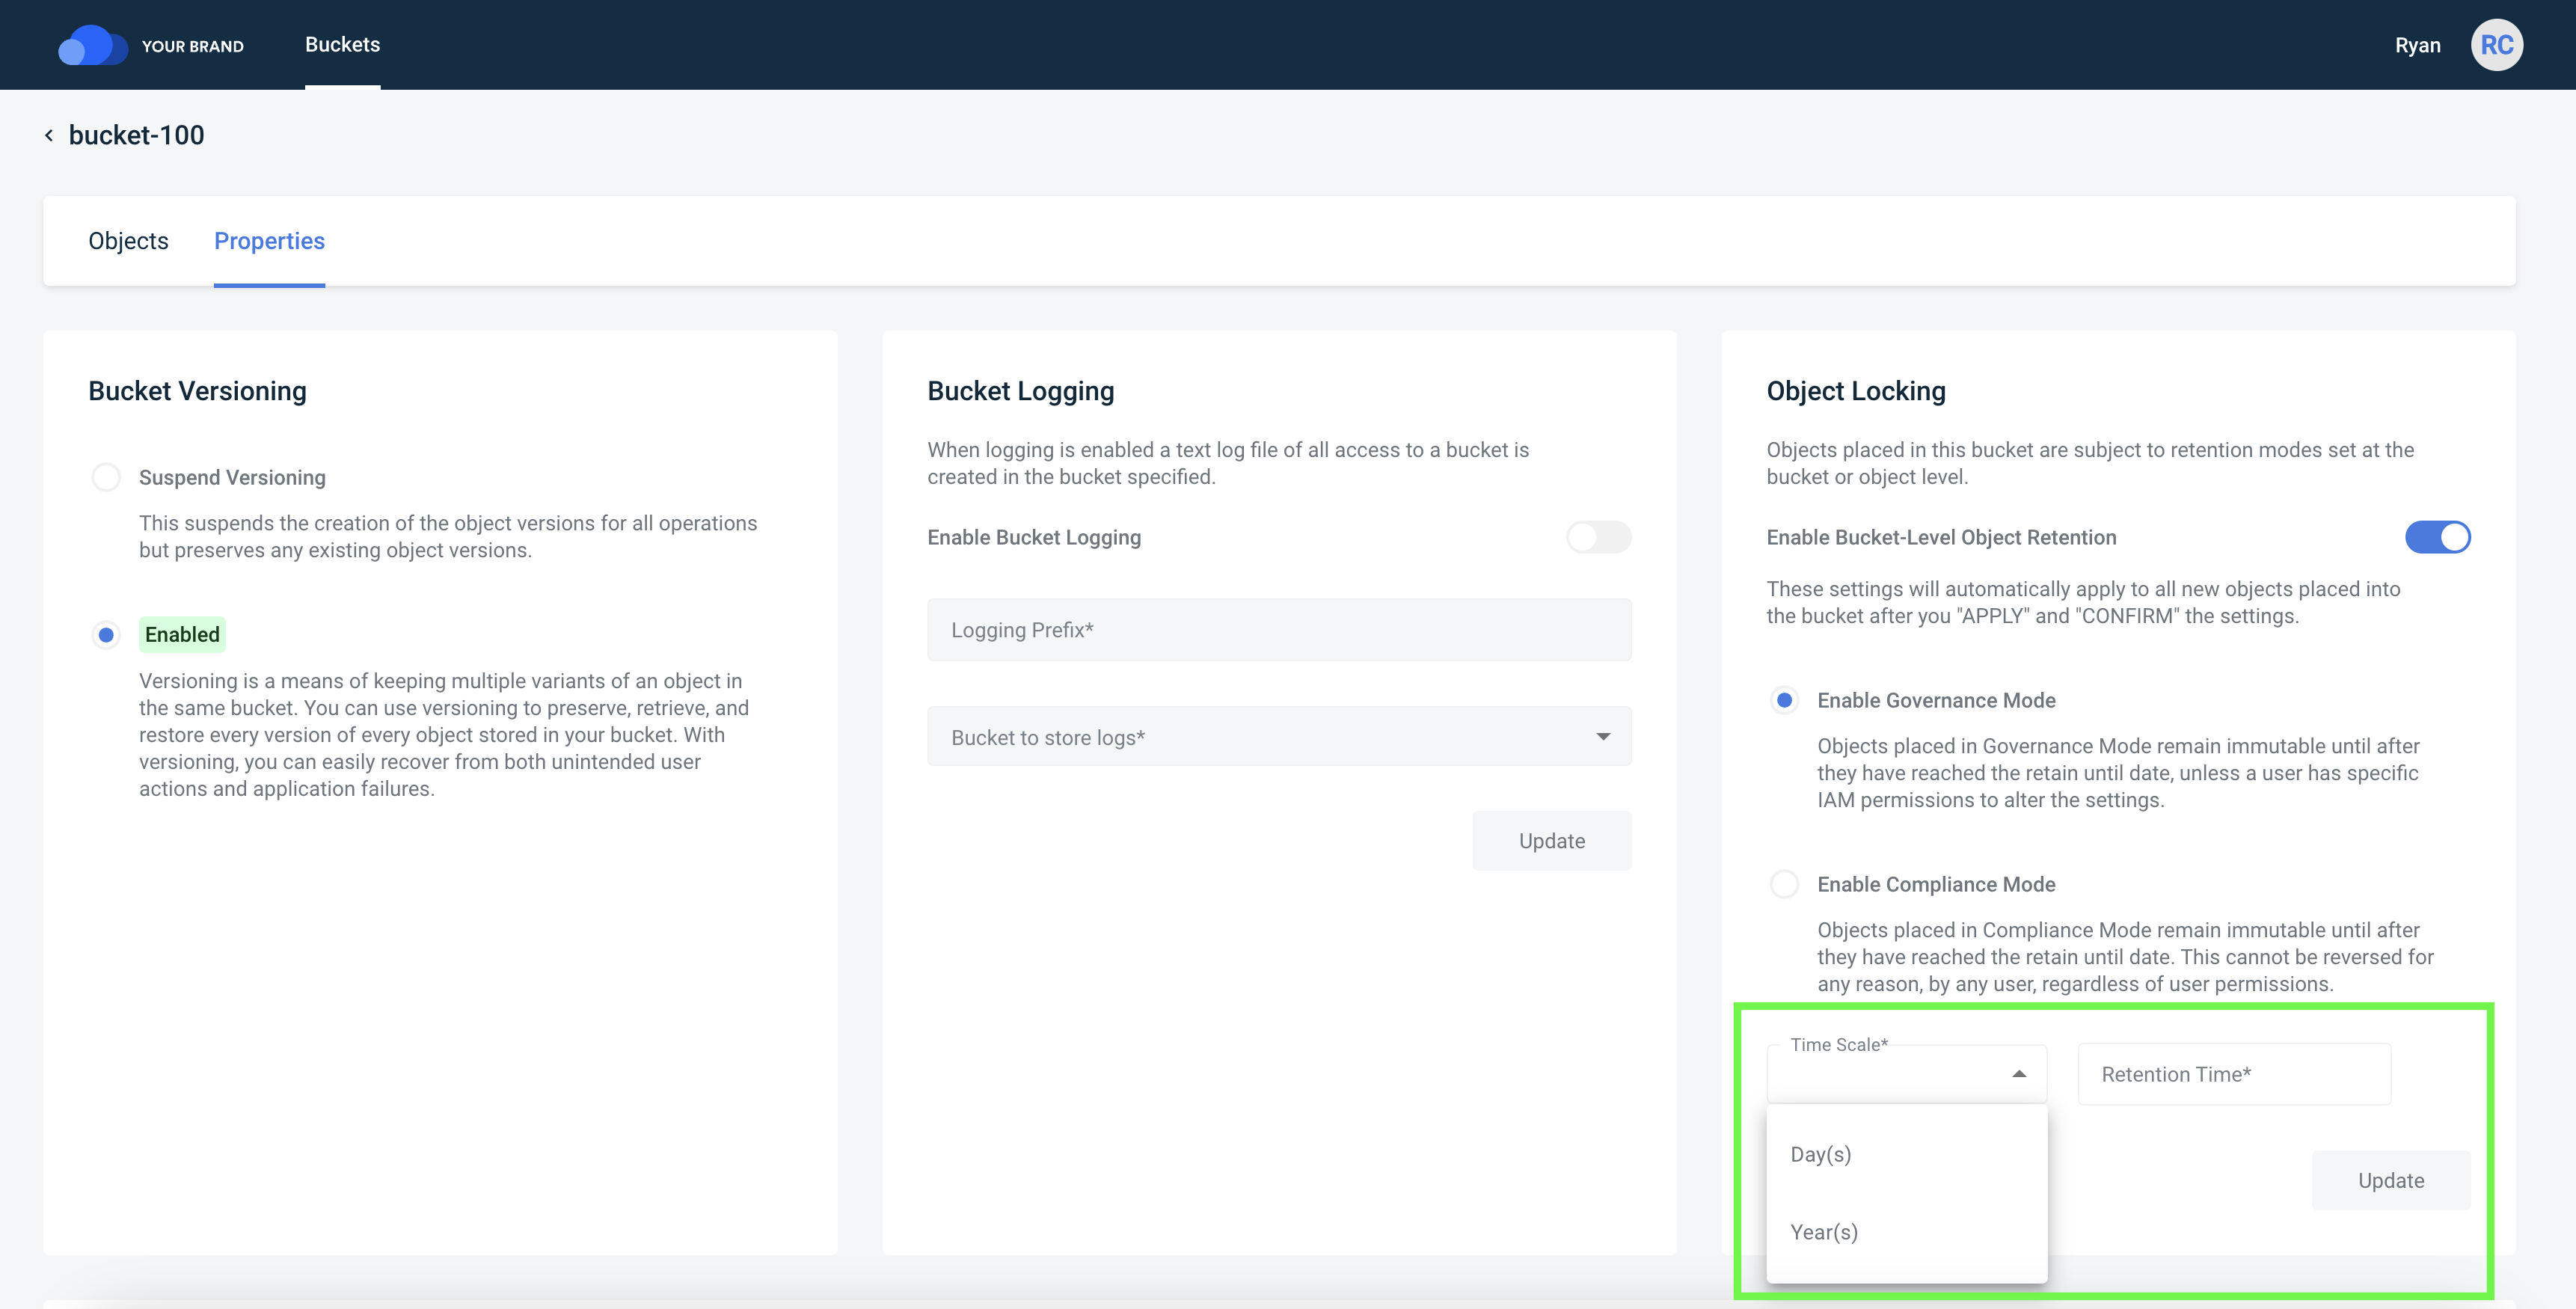Viewport: 2576px width, 1309px height.
Task: Switch to the Objects tab
Action: [x=128, y=241]
